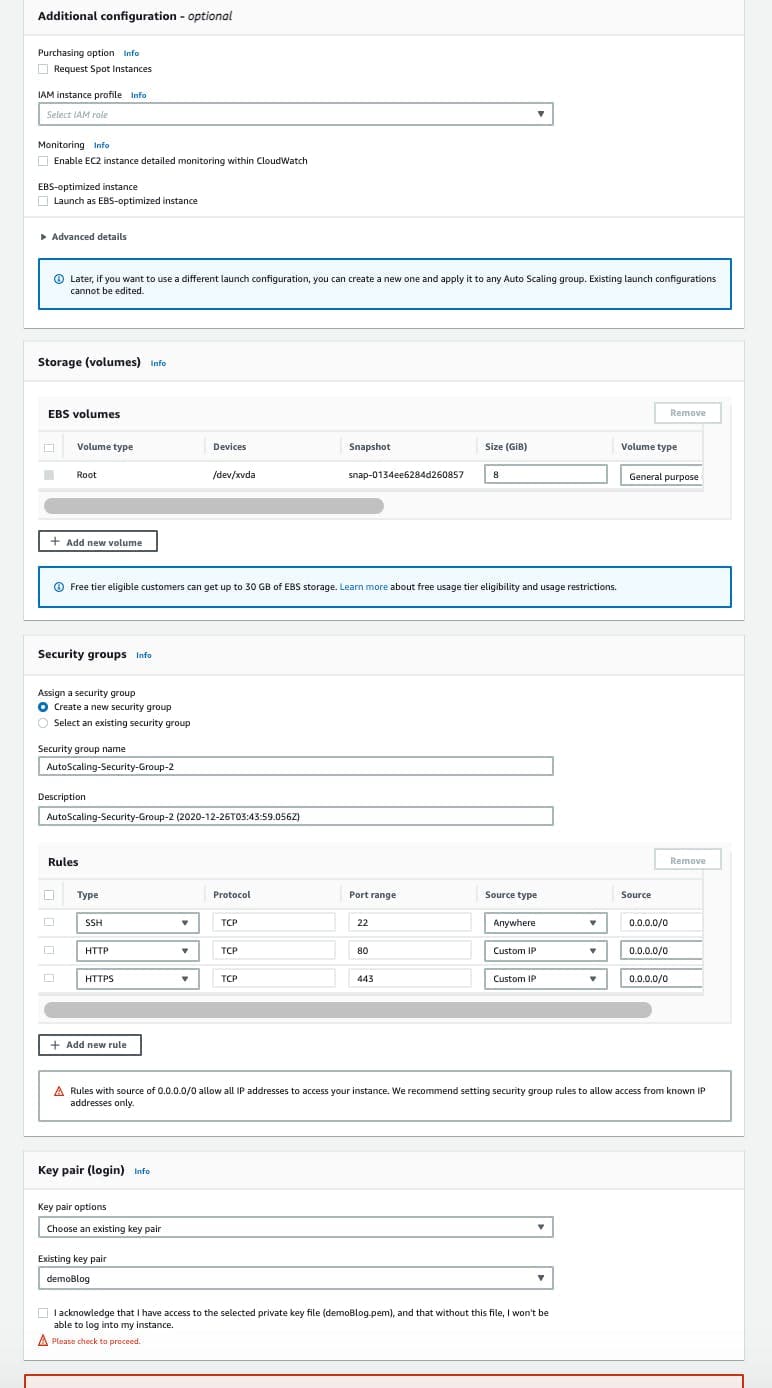The width and height of the screenshot is (772, 1388).
Task: Click the Rules table horizontal scrollbar
Action: 348,1010
